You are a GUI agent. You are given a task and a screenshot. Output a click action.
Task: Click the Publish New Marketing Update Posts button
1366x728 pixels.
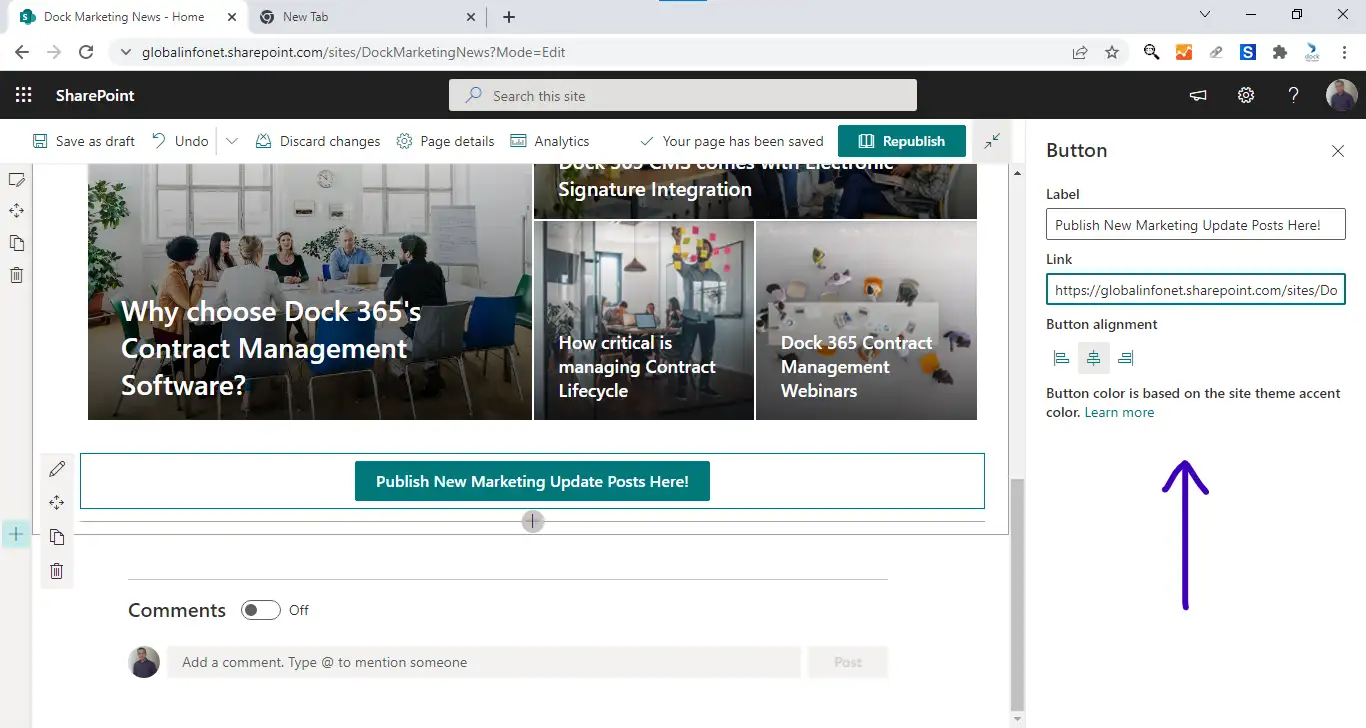click(x=532, y=481)
